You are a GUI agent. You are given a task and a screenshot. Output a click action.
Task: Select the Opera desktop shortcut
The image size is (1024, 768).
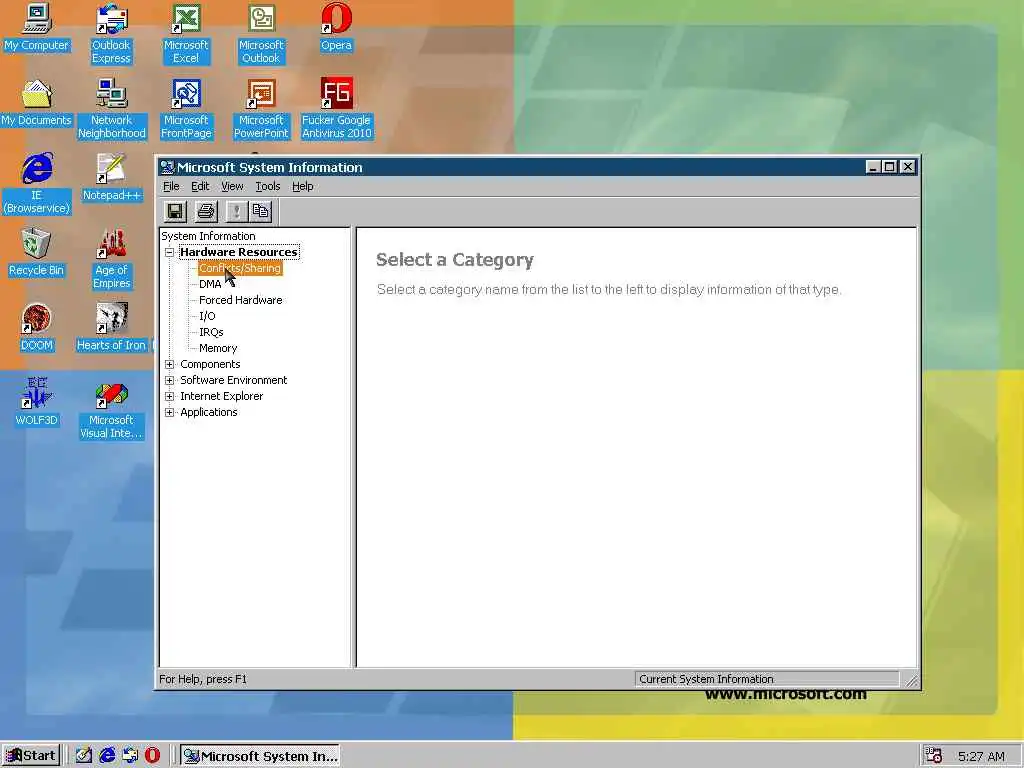pos(336,27)
